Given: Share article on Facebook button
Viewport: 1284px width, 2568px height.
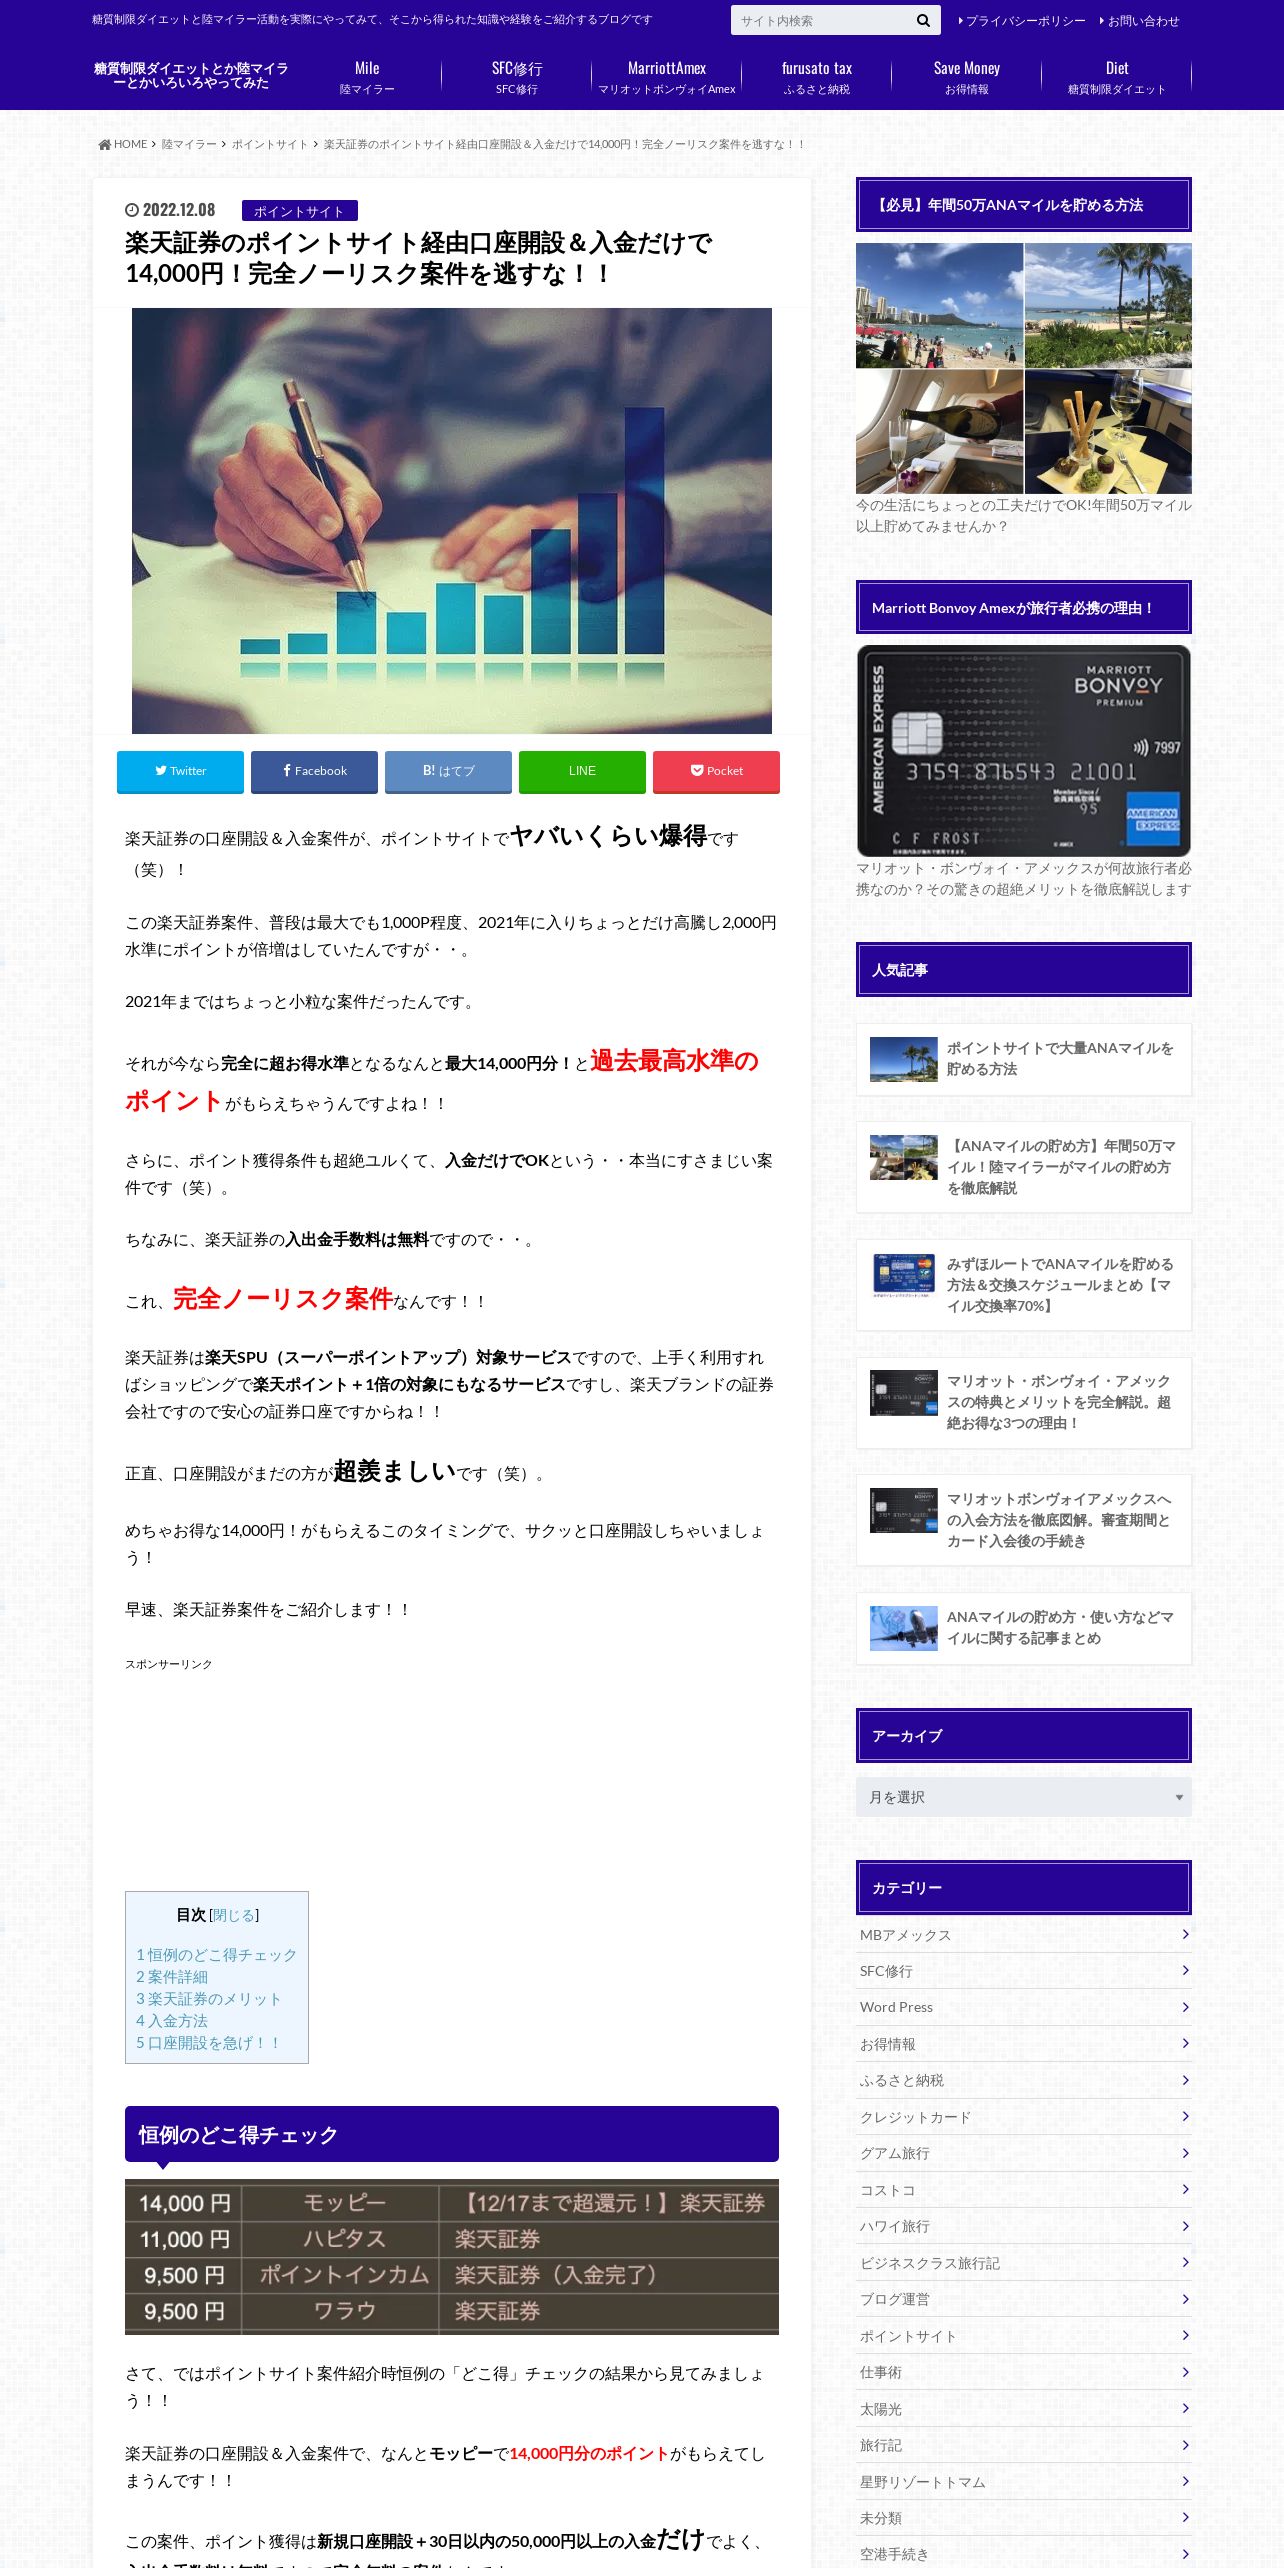Looking at the screenshot, I should 314,771.
